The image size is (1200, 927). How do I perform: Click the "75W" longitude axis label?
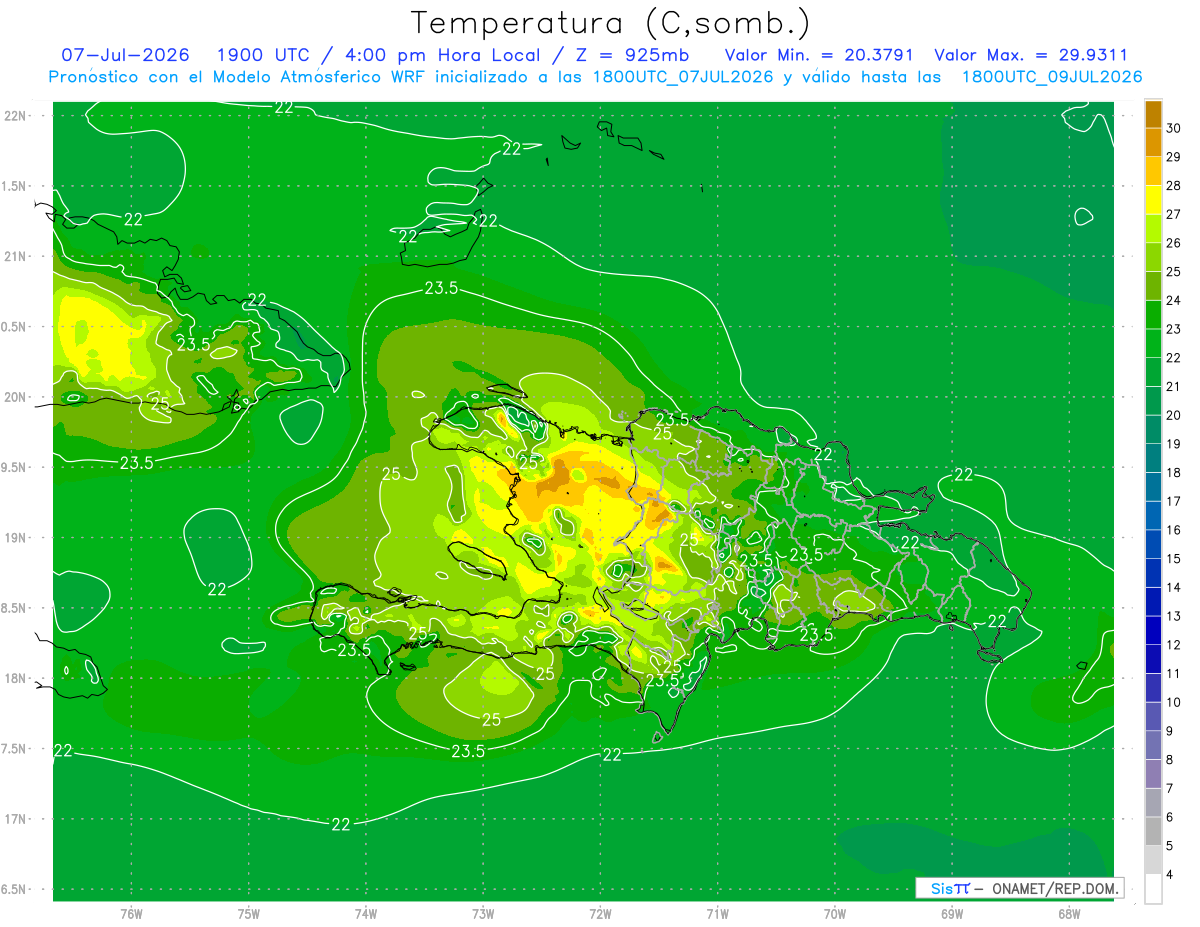coord(248,913)
